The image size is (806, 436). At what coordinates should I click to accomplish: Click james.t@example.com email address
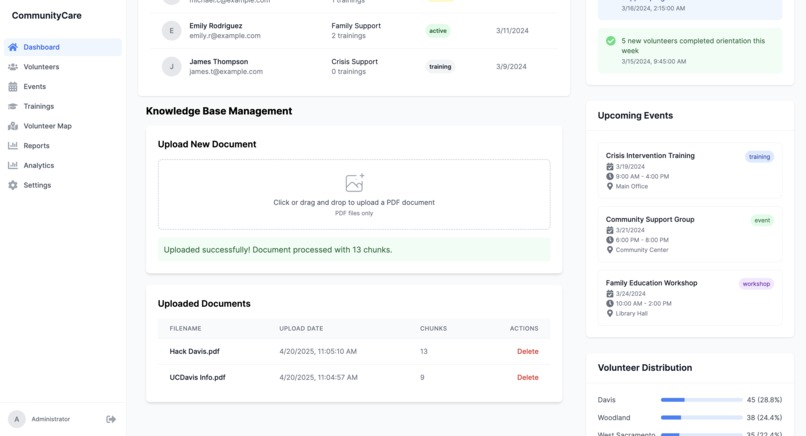[x=226, y=72]
